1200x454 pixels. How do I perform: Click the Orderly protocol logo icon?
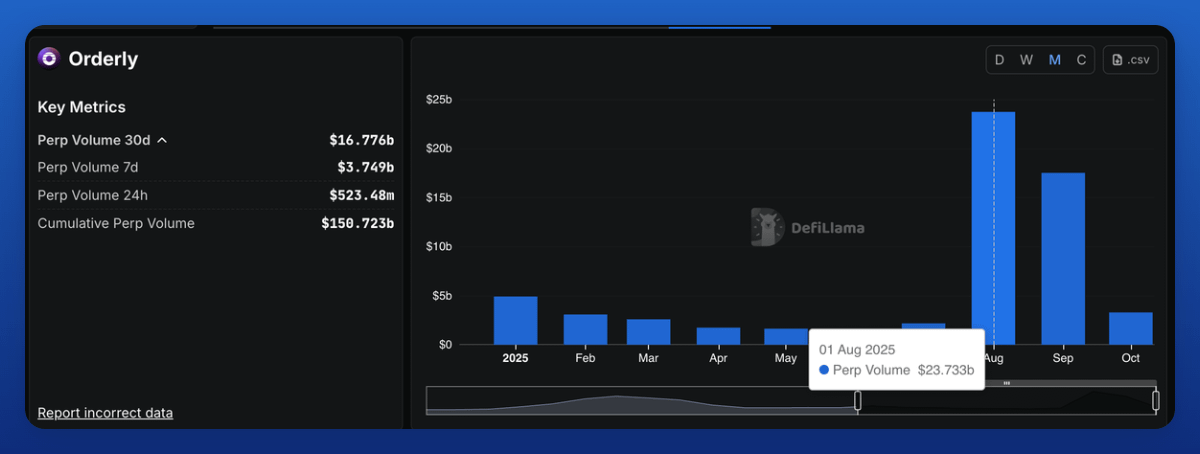pos(48,58)
